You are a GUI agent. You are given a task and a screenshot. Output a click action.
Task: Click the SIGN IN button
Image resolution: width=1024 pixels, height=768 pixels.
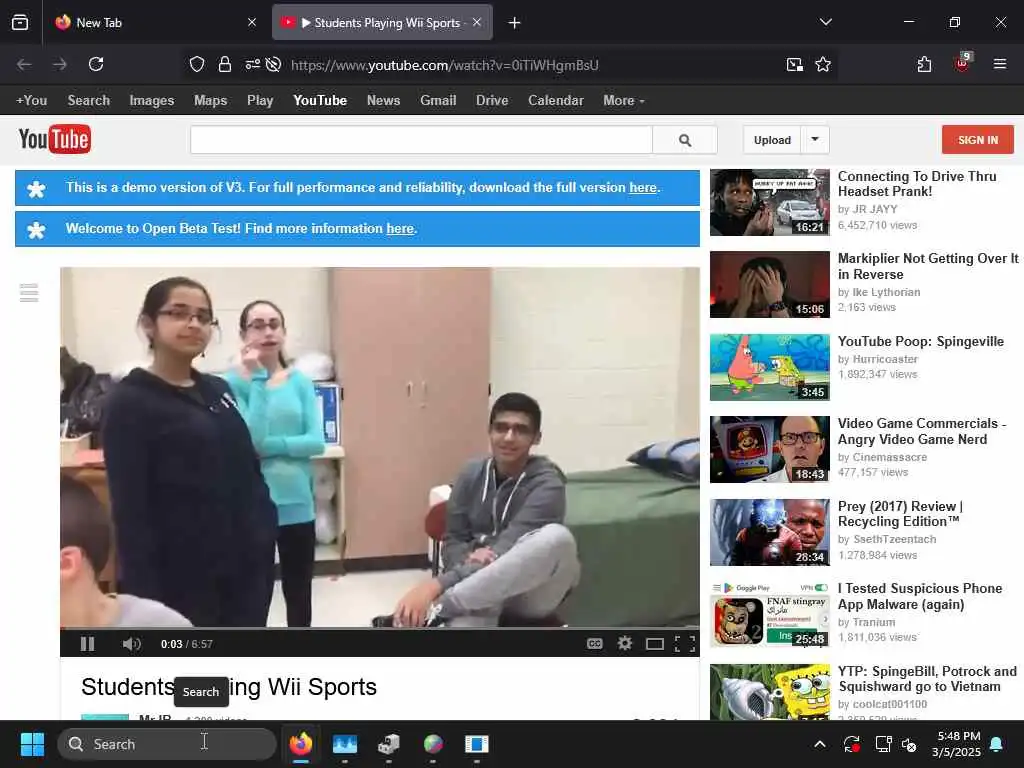[x=978, y=140]
